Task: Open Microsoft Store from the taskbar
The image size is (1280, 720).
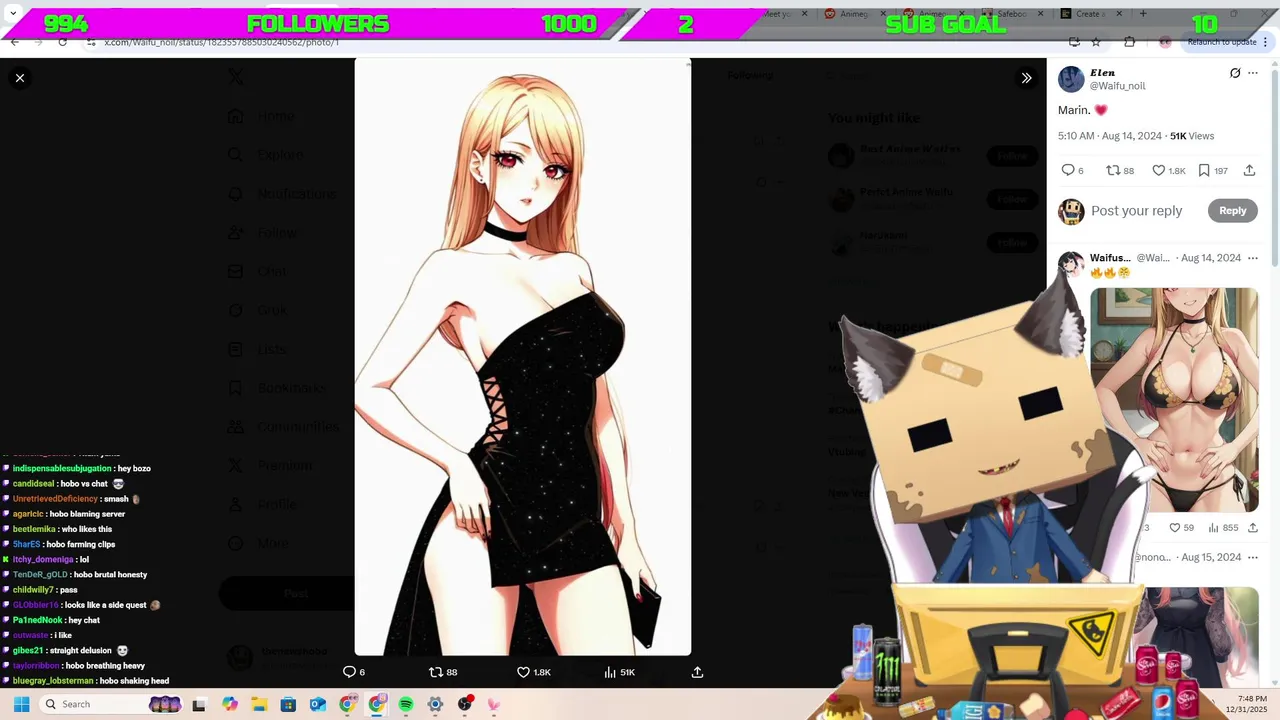Action: click(x=288, y=705)
